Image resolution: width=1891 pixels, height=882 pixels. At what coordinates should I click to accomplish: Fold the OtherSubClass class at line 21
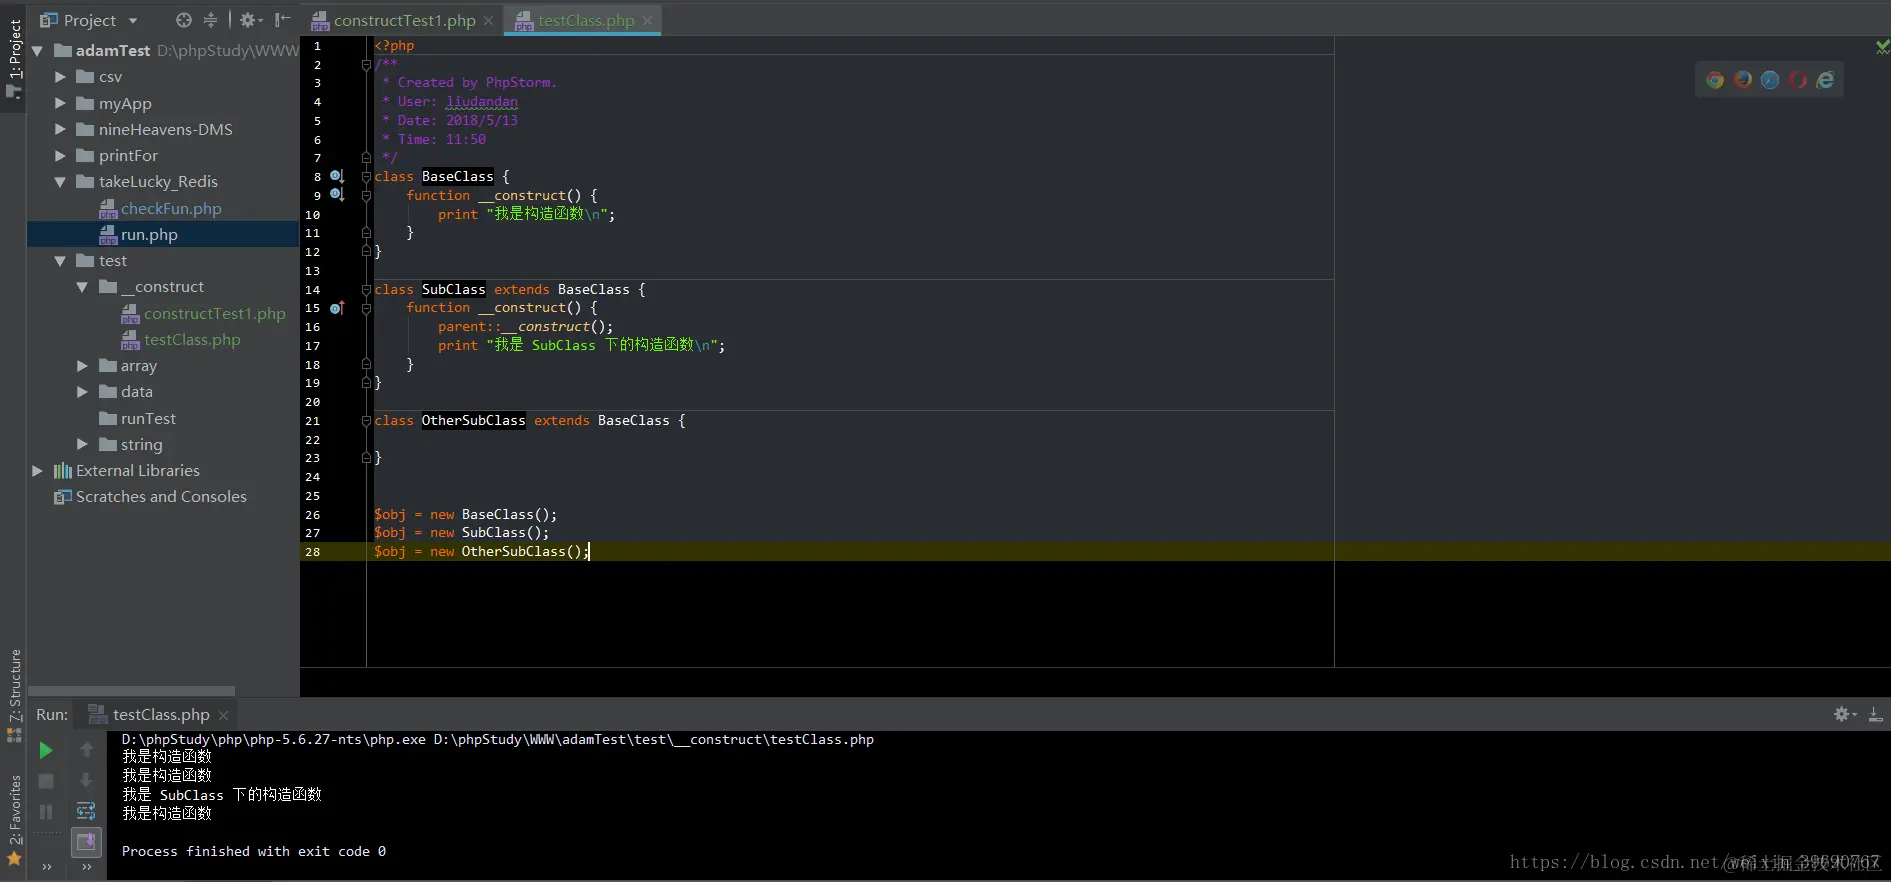366,420
